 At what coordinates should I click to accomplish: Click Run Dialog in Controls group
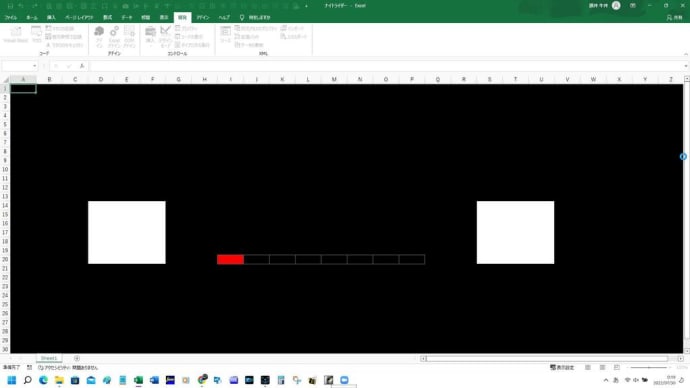(192, 45)
